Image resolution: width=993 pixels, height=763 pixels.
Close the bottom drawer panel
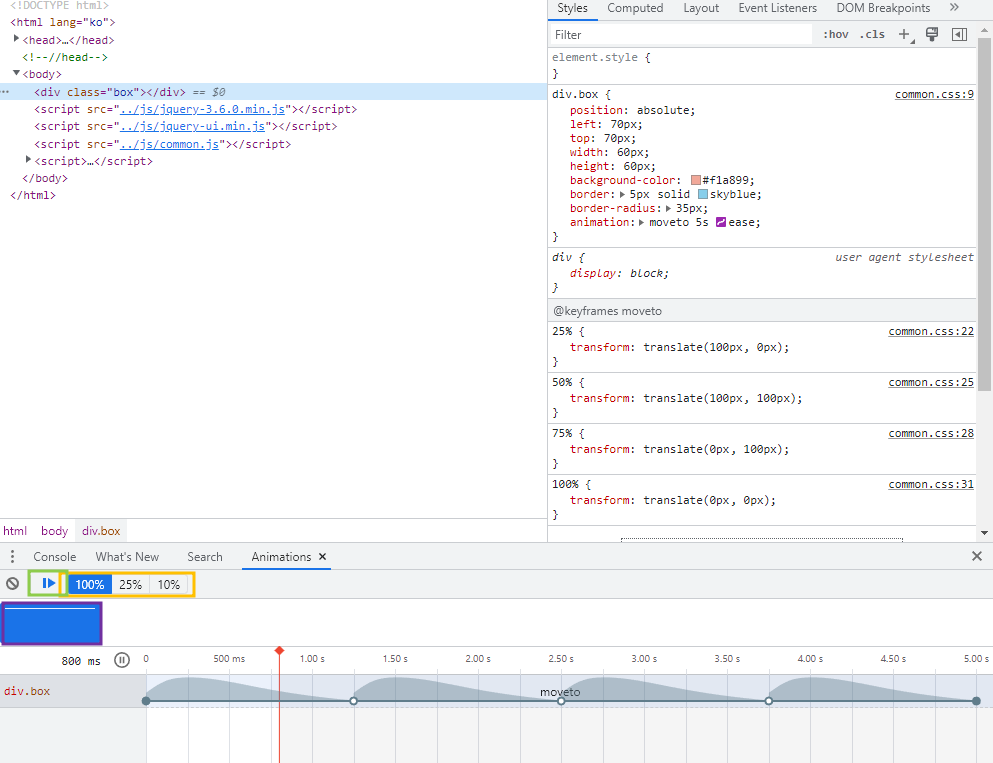point(977,556)
